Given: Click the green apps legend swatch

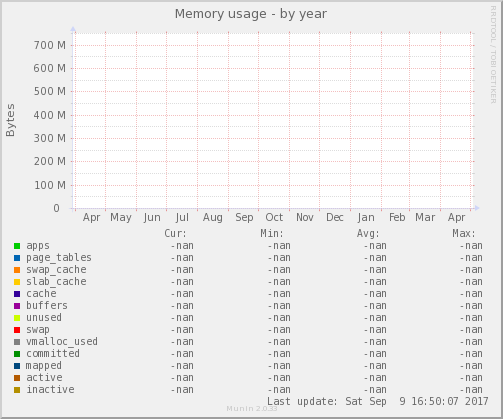Looking at the screenshot, I should coord(17,246).
